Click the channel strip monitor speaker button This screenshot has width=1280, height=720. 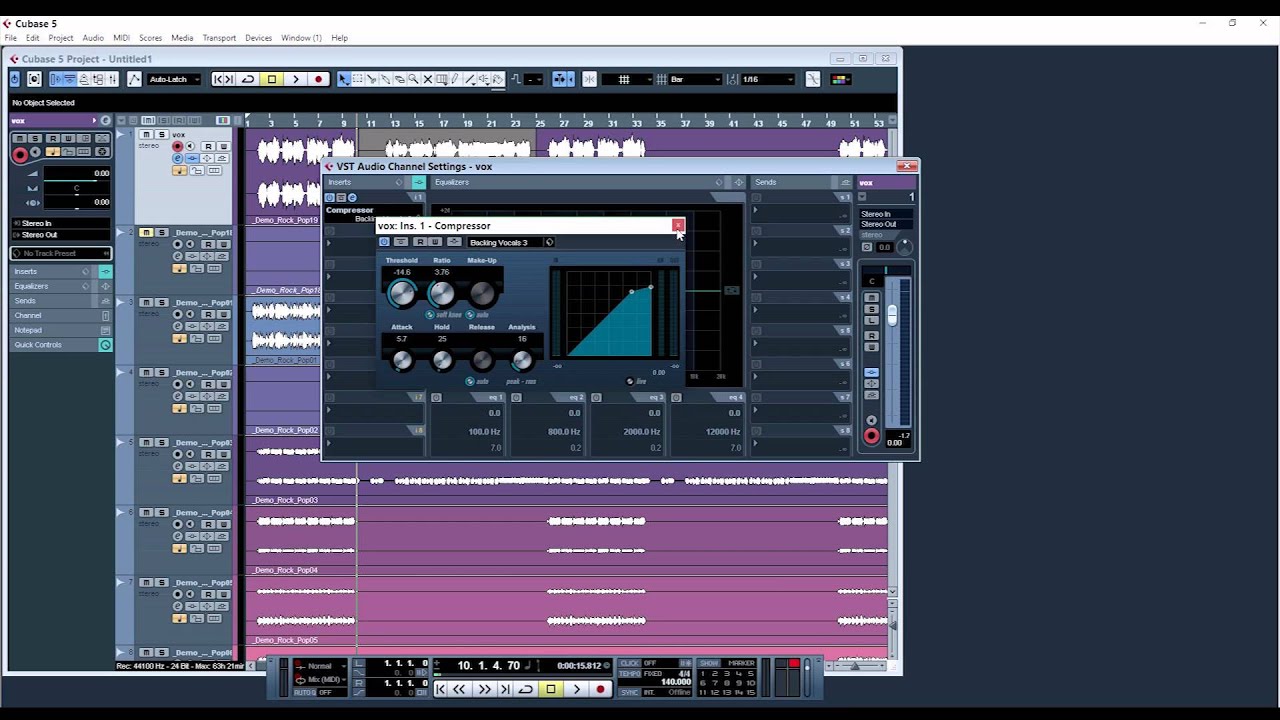click(x=871, y=421)
